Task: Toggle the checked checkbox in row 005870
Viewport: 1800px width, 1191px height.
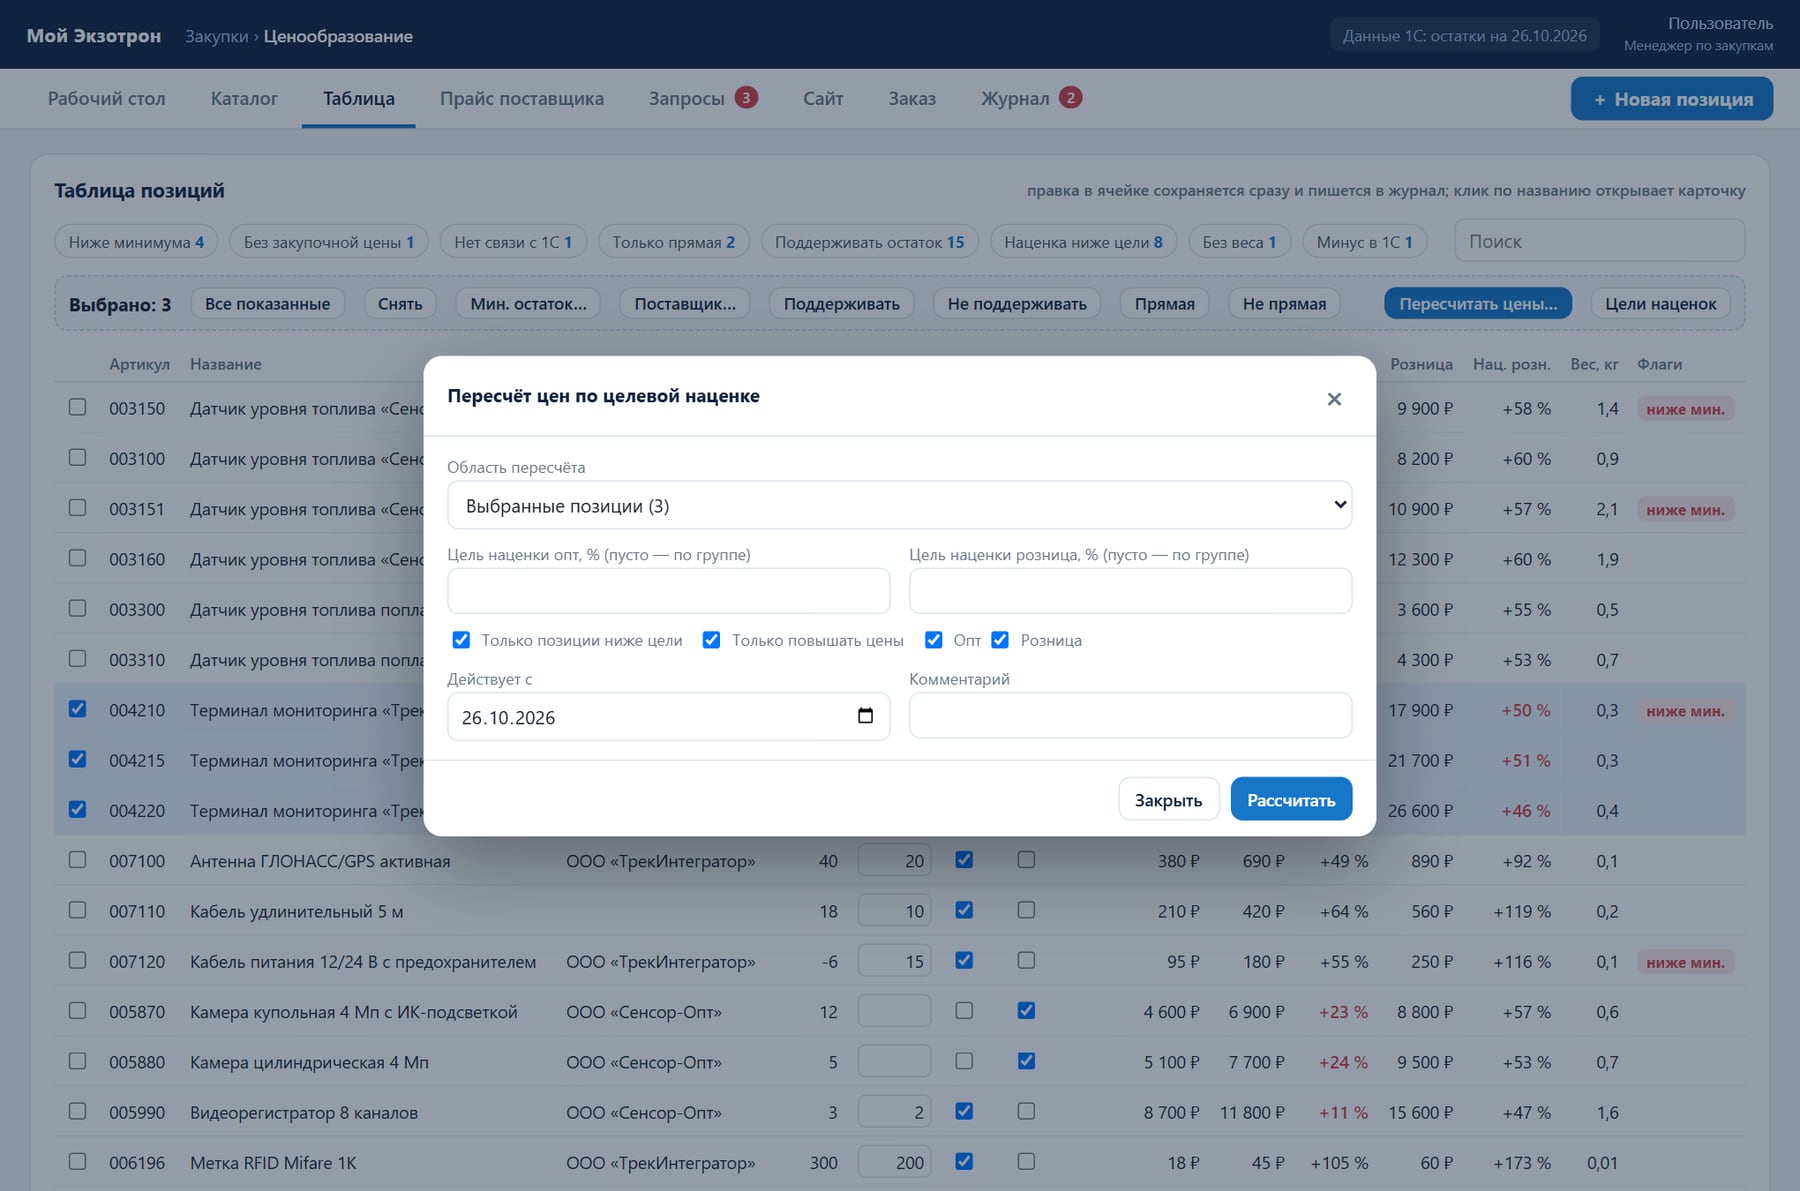Action: 1026,1010
